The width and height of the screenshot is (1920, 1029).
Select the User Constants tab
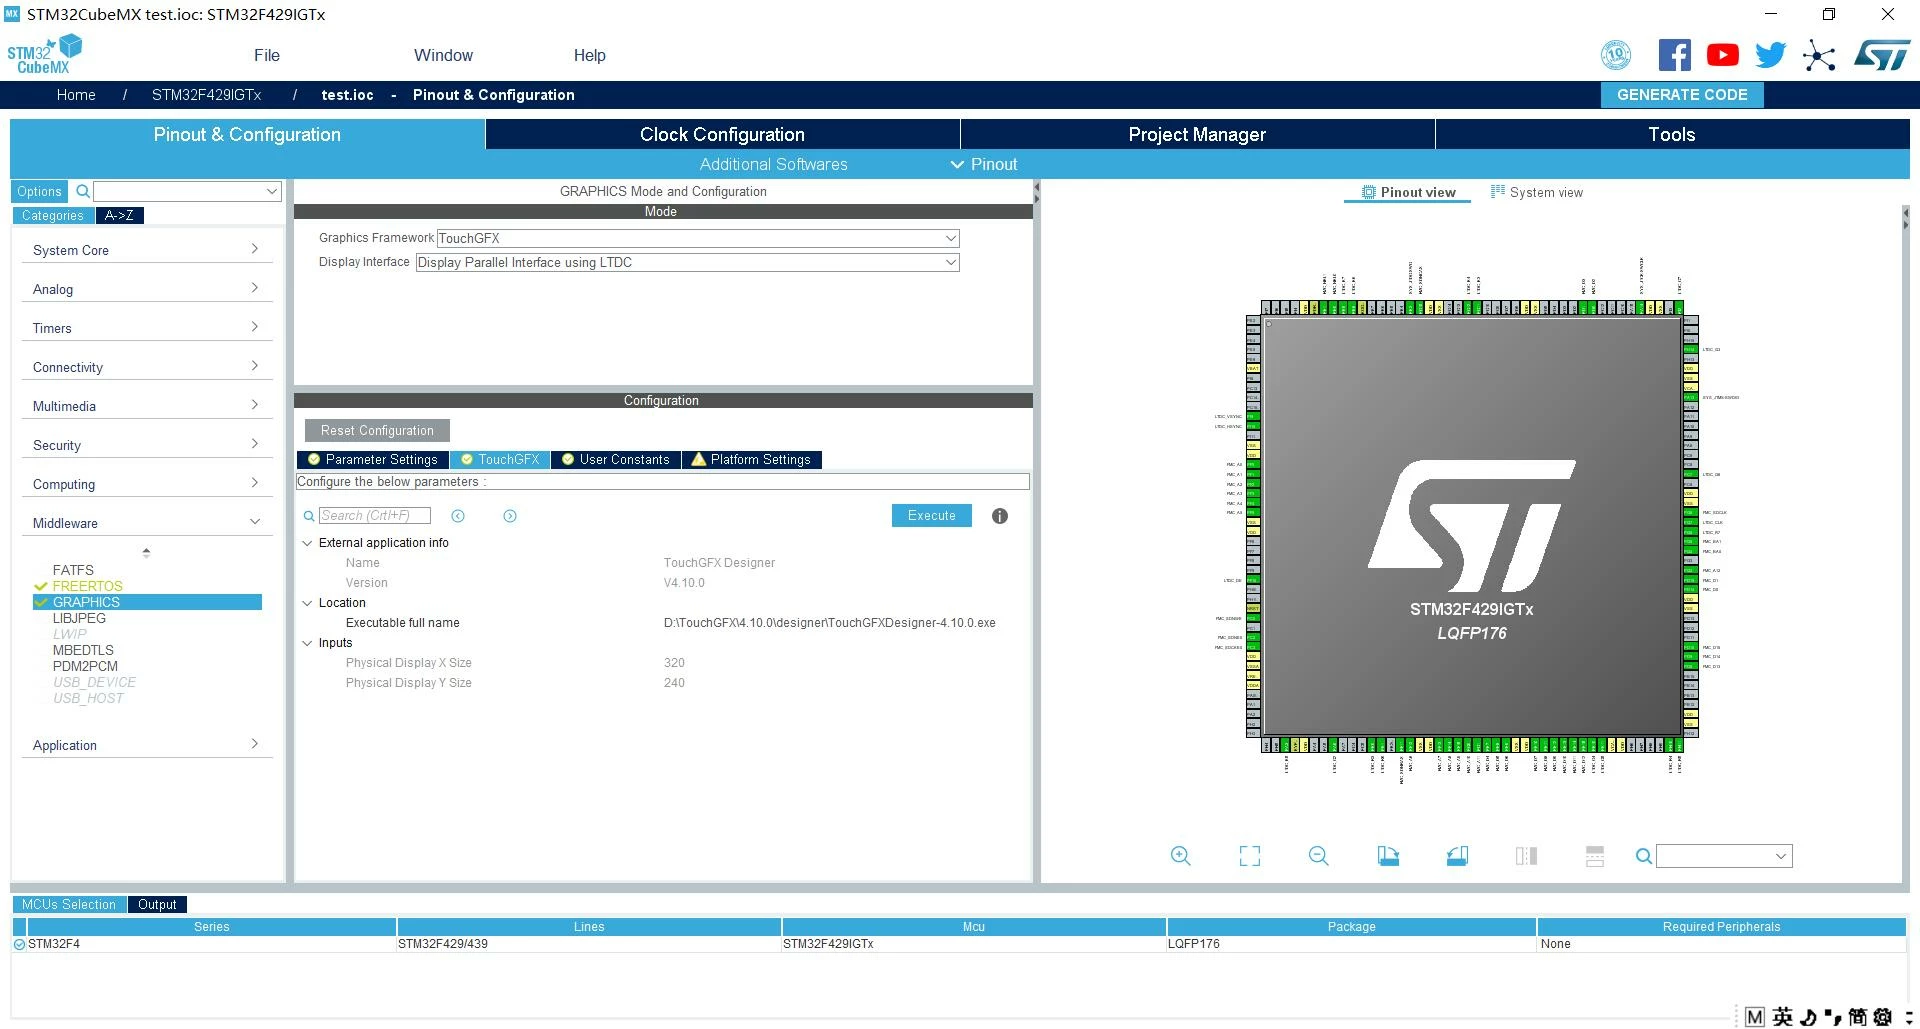[615, 460]
